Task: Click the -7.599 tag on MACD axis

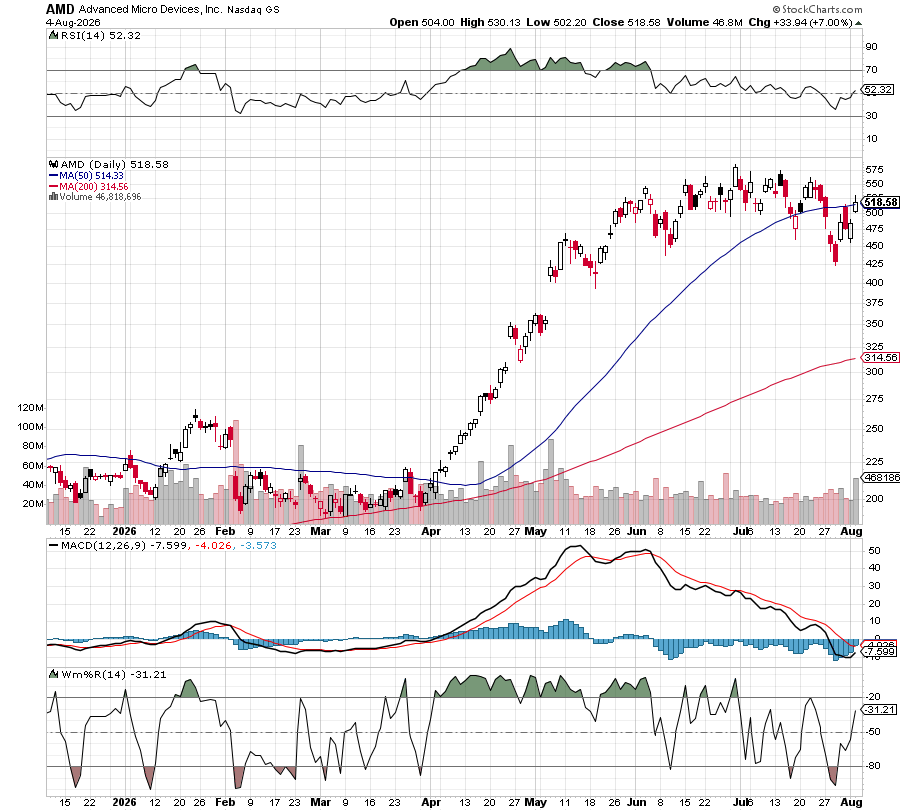Action: click(880, 651)
